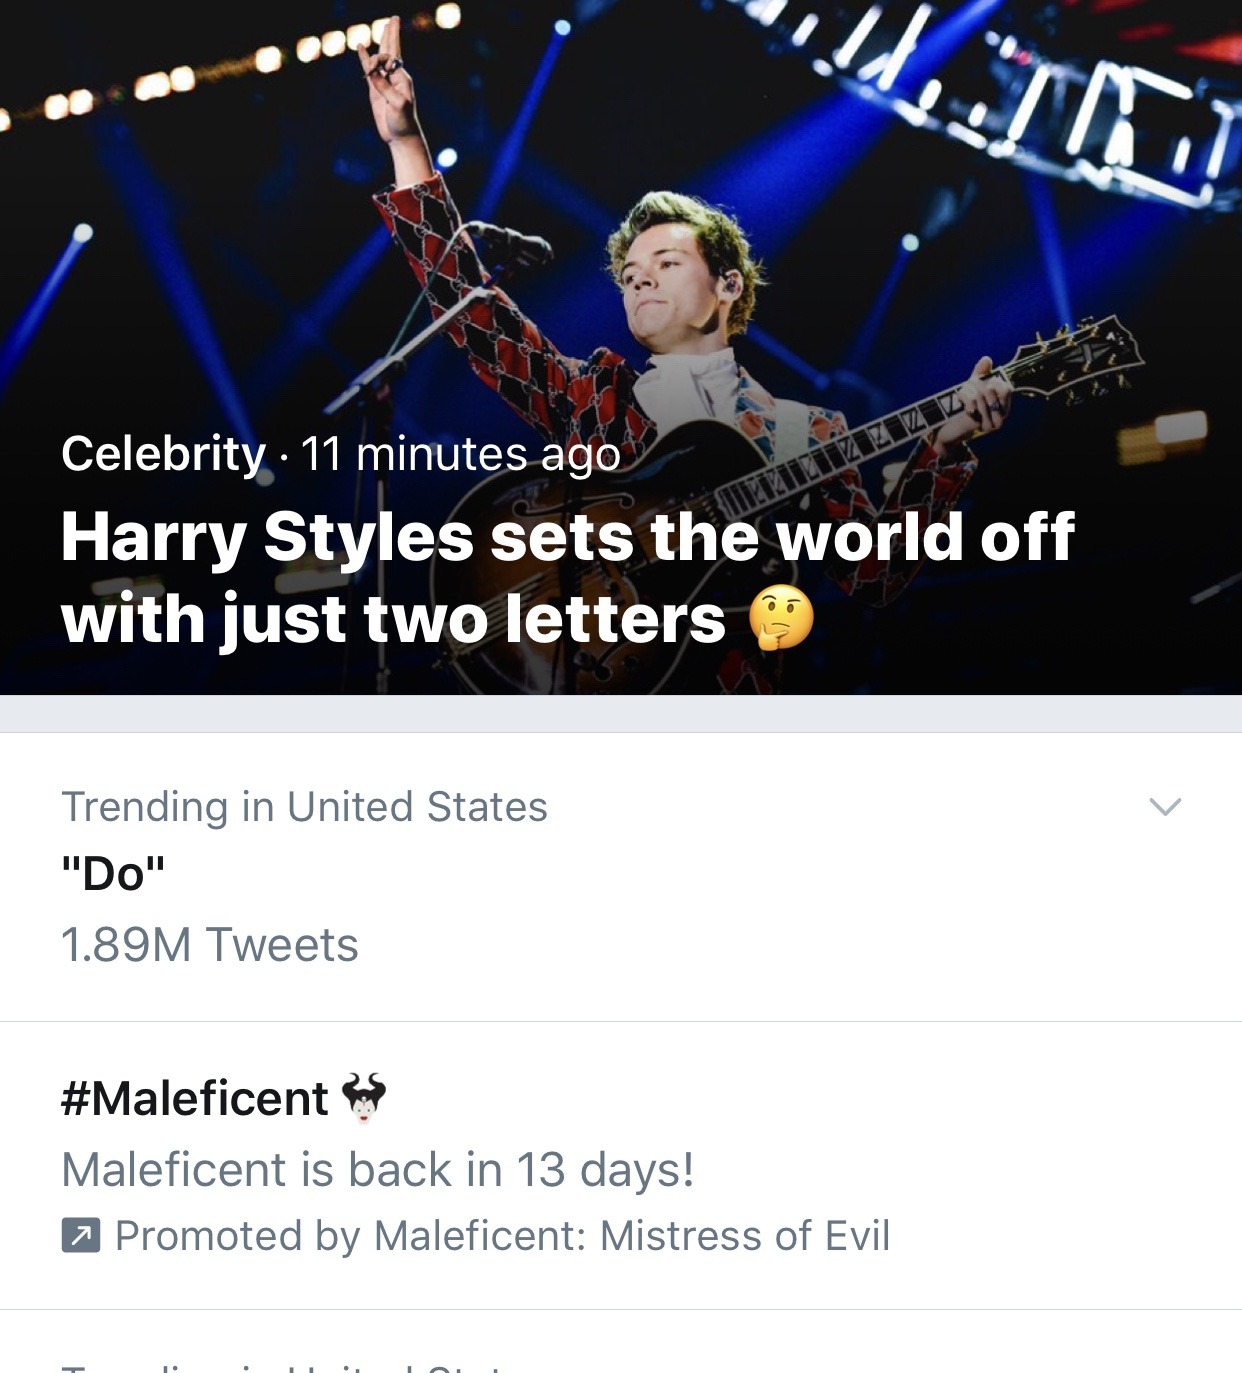Click the "11 minutes ago" timestamp
Screen dimensions: 1242x1373
click(461, 454)
